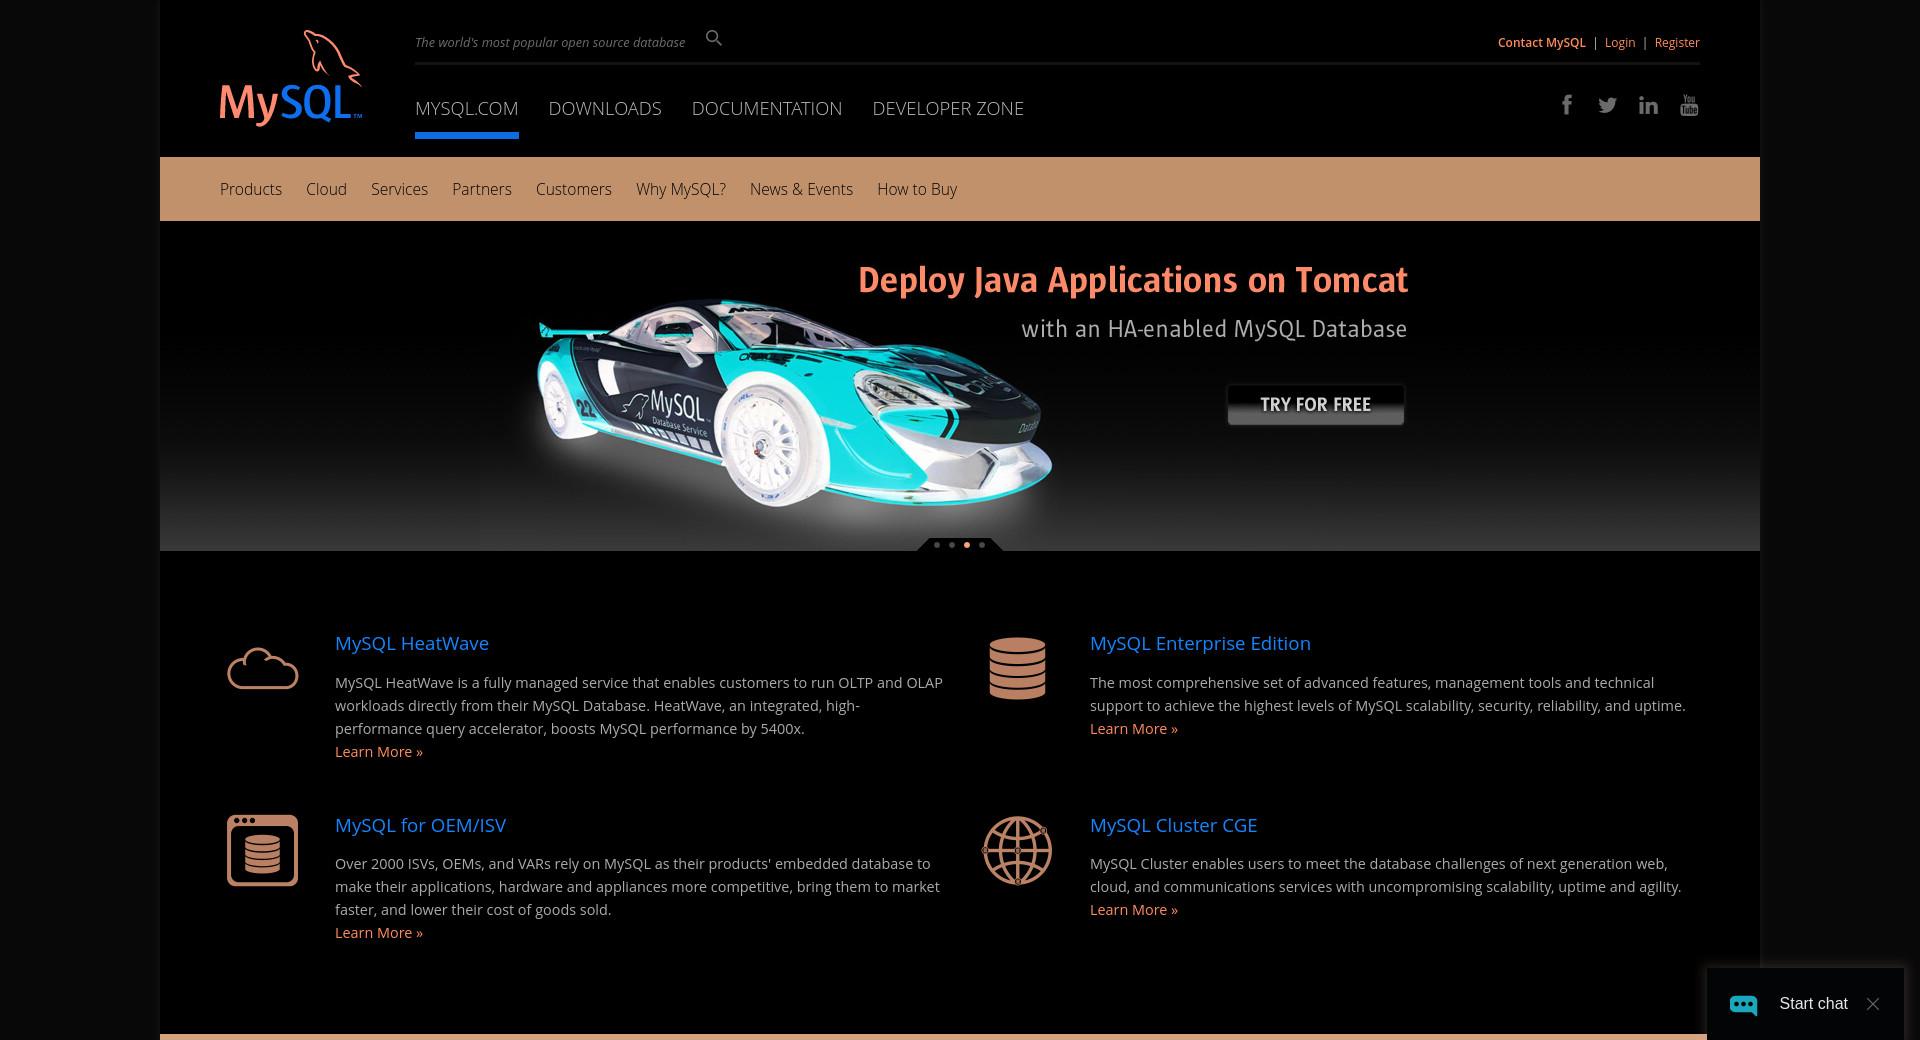Screen dimensions: 1920x1040
Task: Go to the DOWNLOADS tab
Action: tap(605, 108)
